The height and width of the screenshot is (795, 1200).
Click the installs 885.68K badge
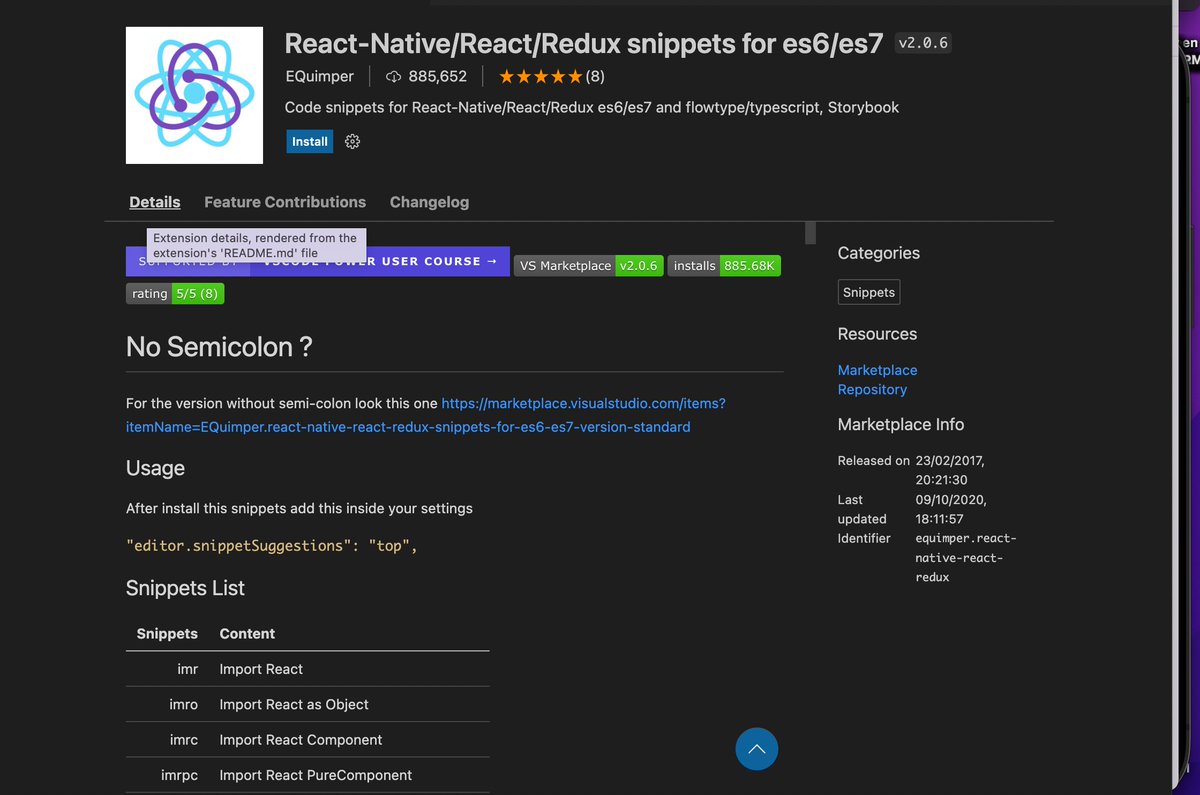point(724,266)
